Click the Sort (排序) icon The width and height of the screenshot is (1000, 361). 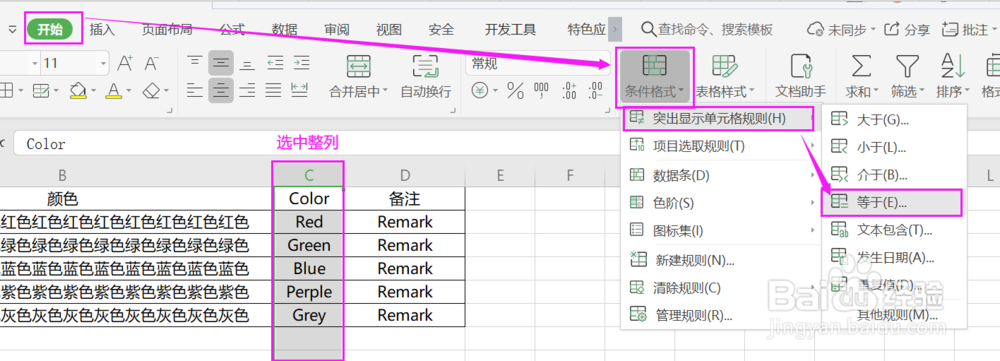(953, 65)
